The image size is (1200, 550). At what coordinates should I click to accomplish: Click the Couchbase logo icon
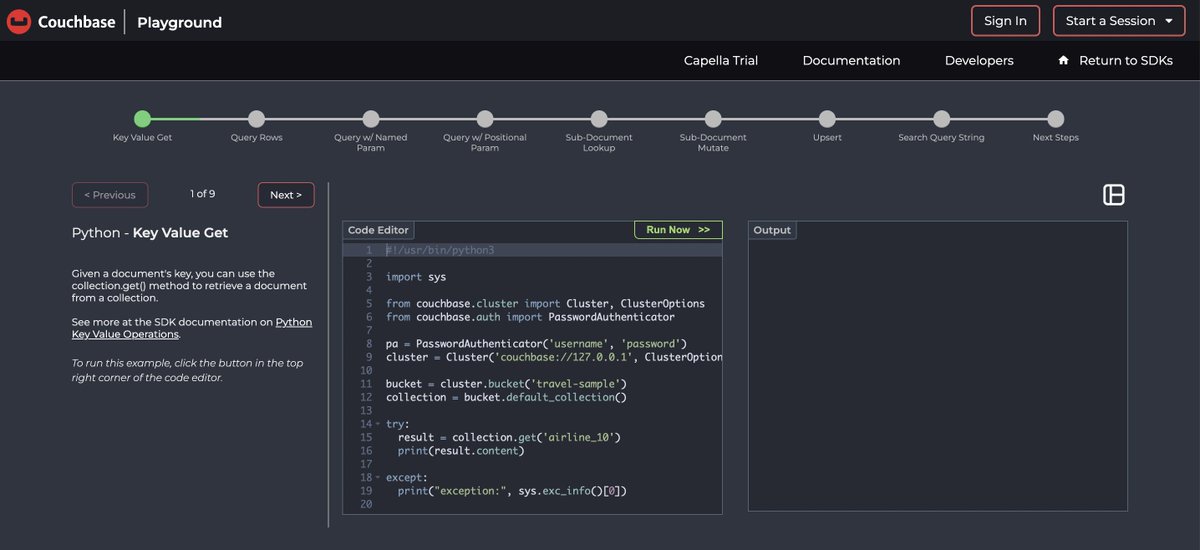19,21
